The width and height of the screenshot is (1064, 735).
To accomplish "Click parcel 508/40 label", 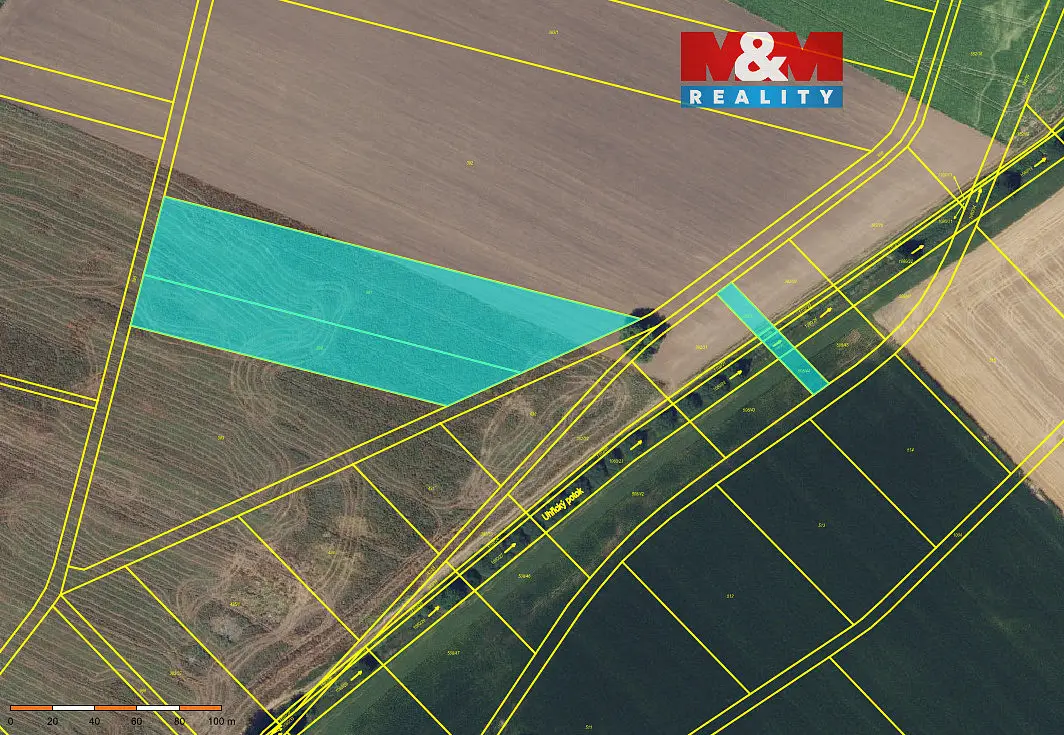I will [x=749, y=409].
